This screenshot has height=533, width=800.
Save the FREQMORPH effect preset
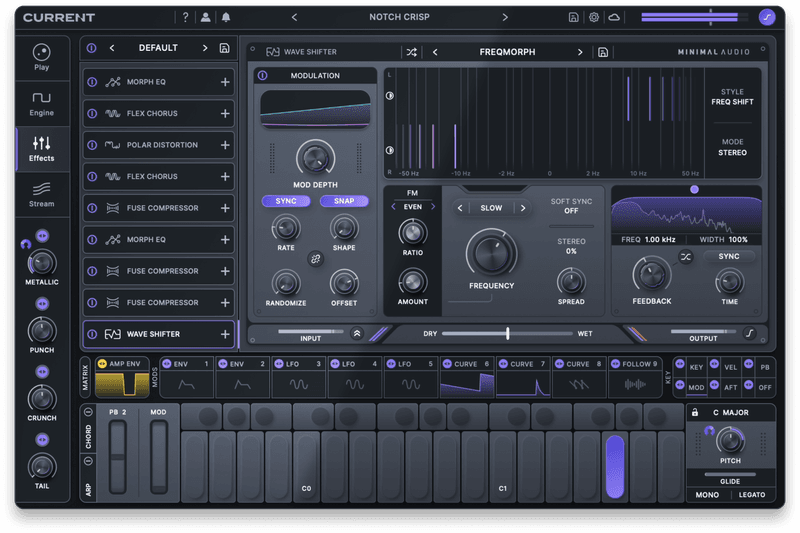click(603, 52)
